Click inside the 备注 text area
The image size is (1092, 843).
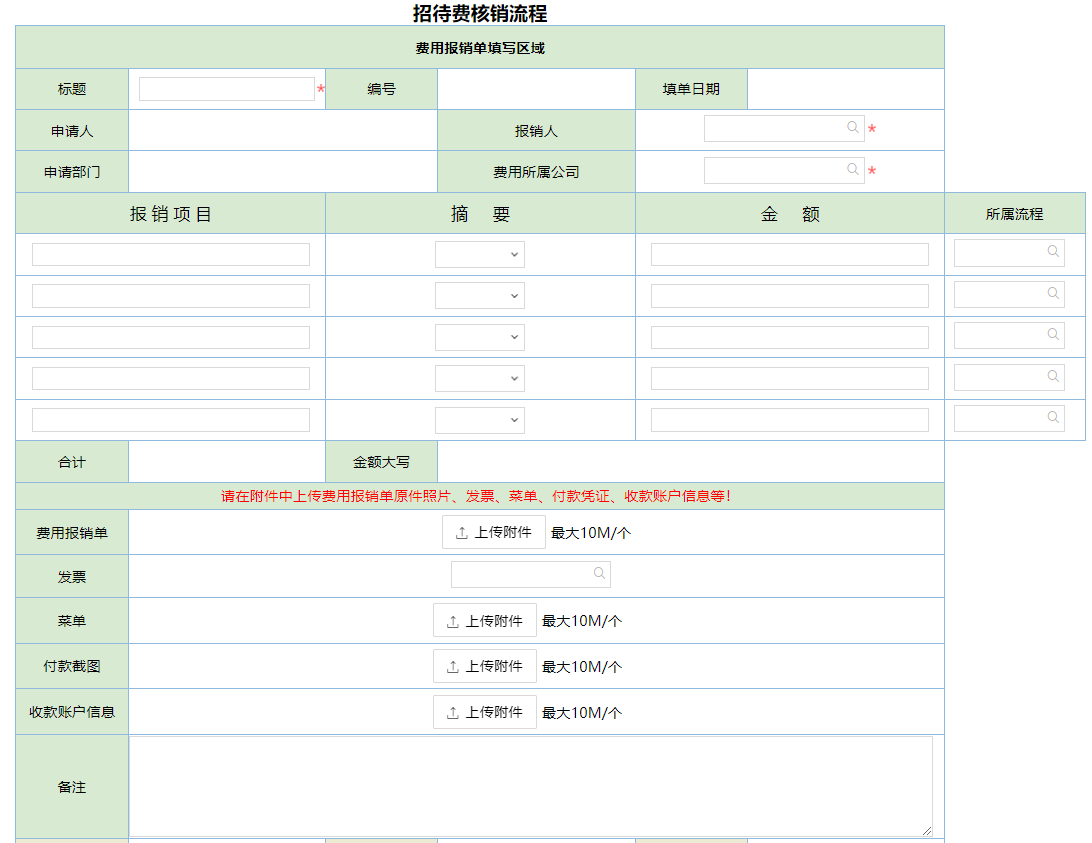coord(531,787)
